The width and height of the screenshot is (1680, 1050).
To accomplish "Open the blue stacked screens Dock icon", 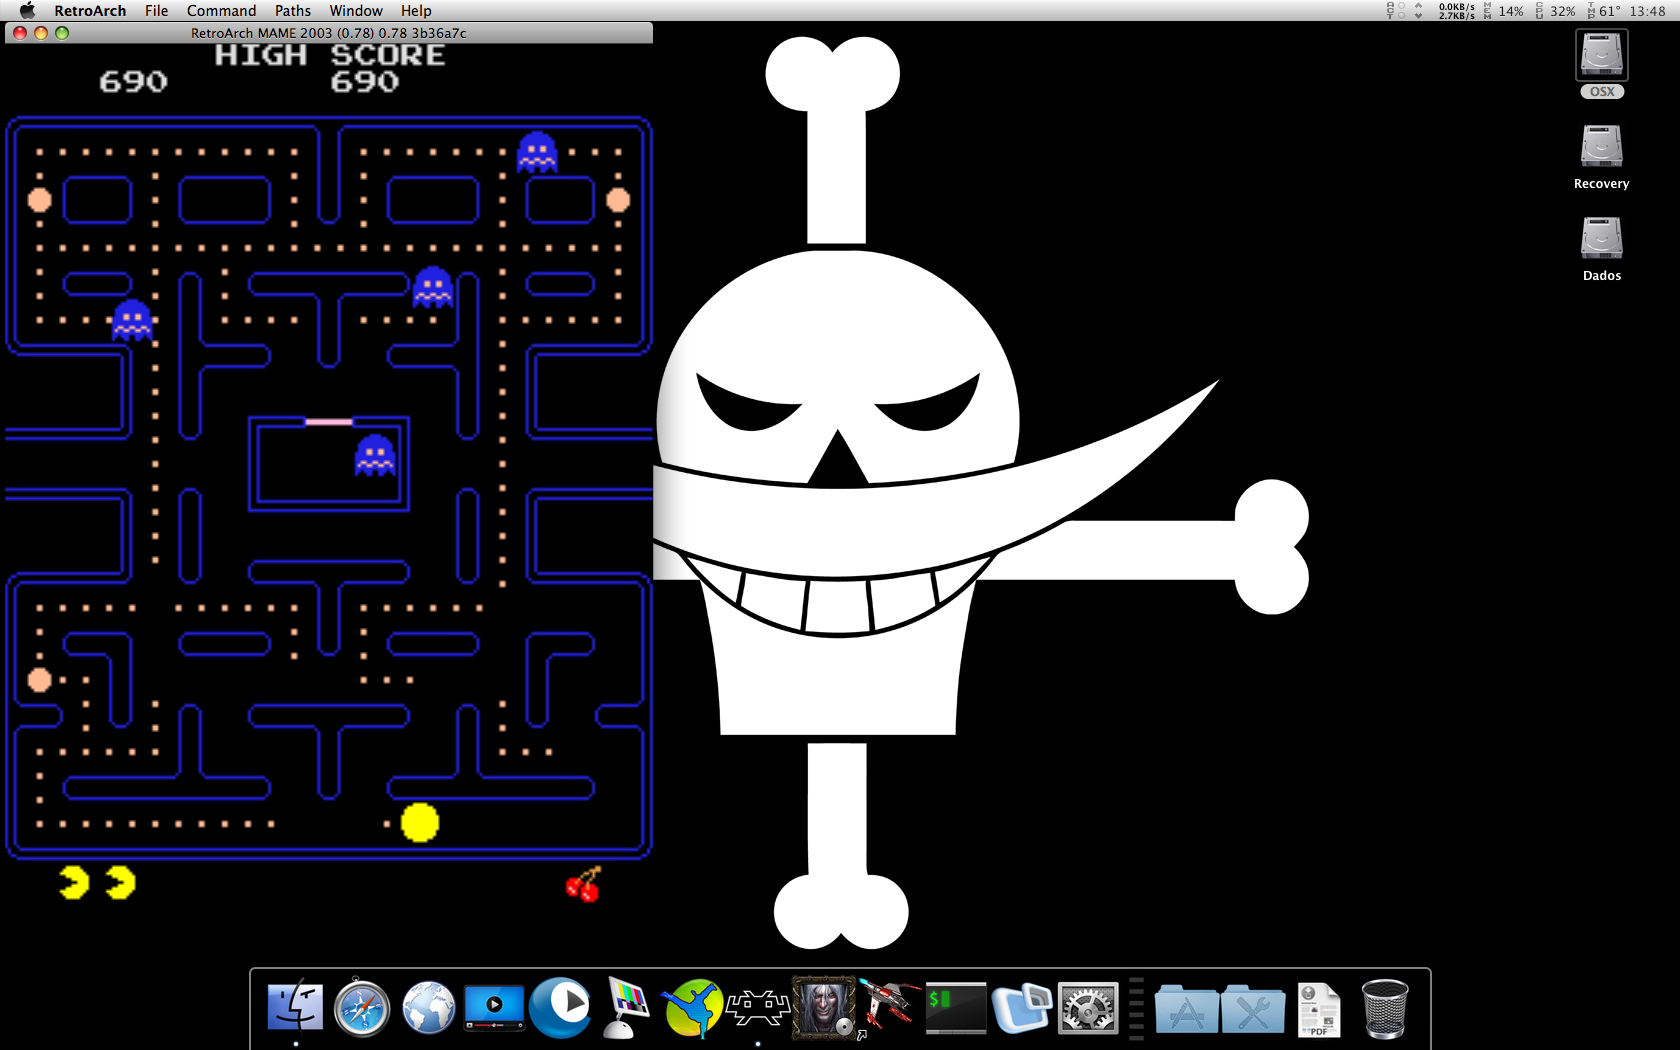I will [x=1022, y=1008].
